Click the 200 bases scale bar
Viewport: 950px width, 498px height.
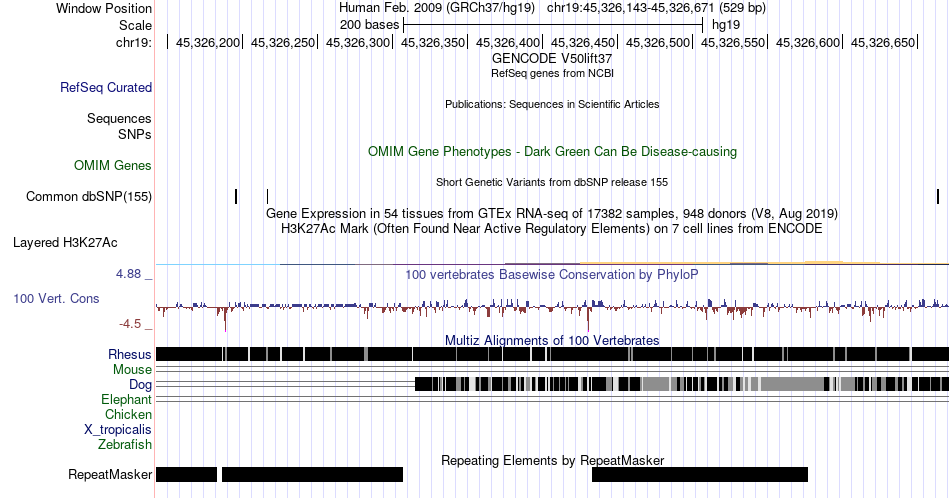pos(553,25)
